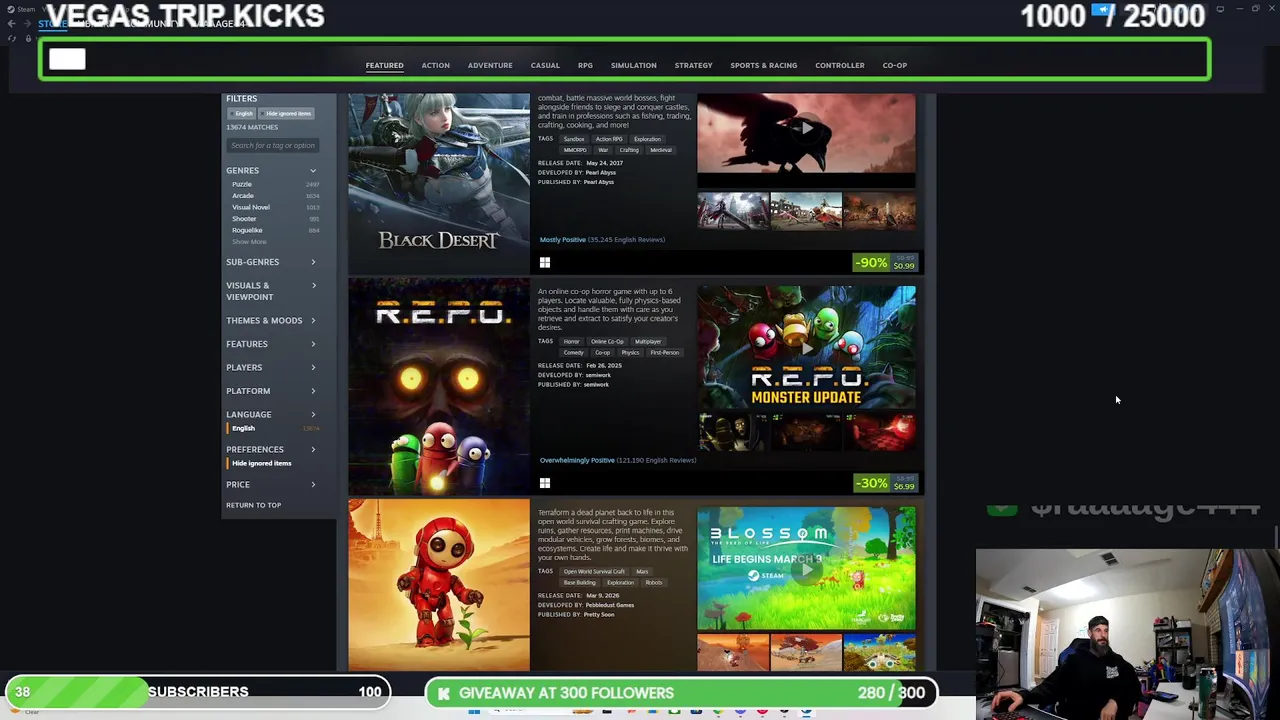This screenshot has width=1280, height=720.
Task: Switch to the Action tab
Action: pyautogui.click(x=436, y=66)
